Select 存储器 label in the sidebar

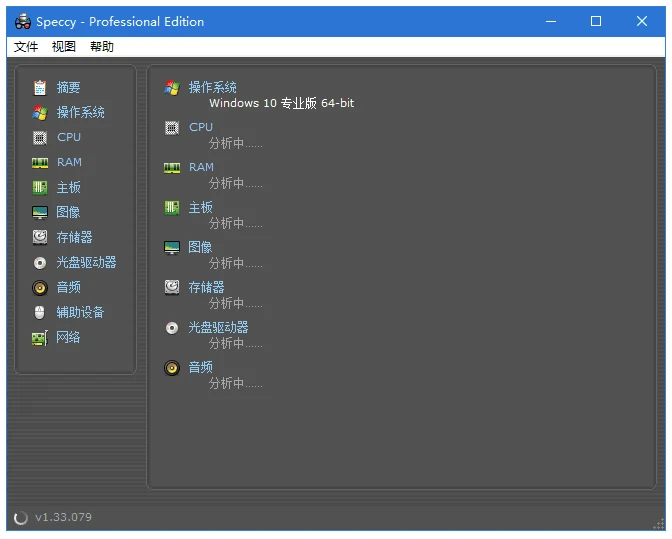click(75, 237)
